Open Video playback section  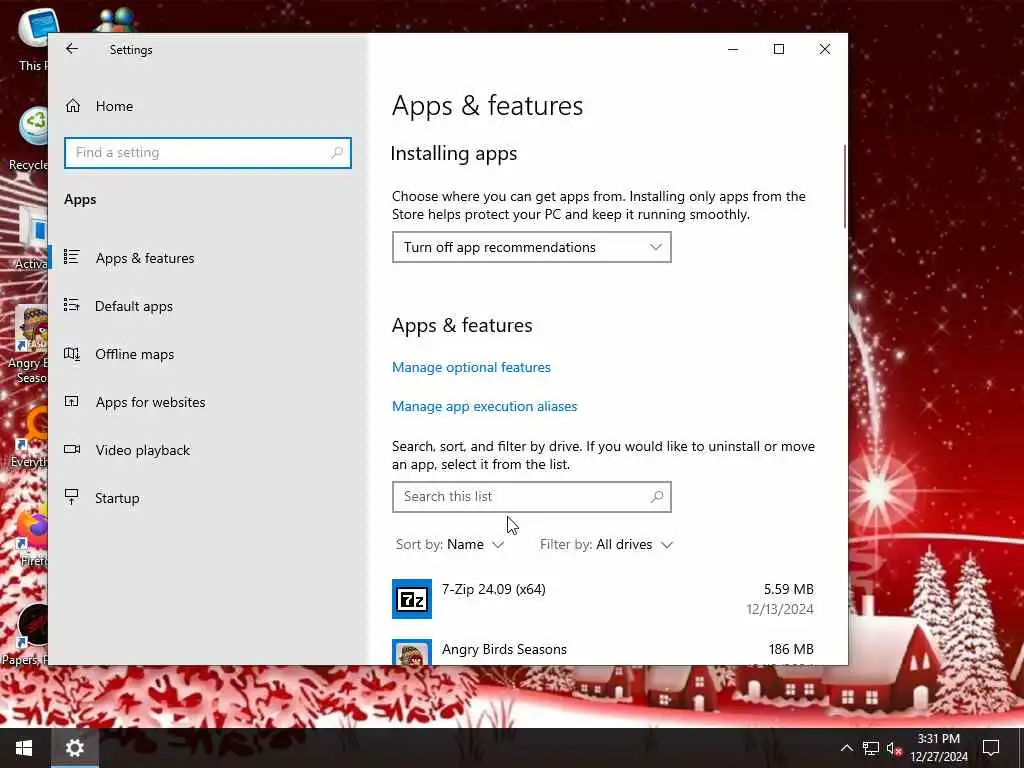tap(208, 450)
